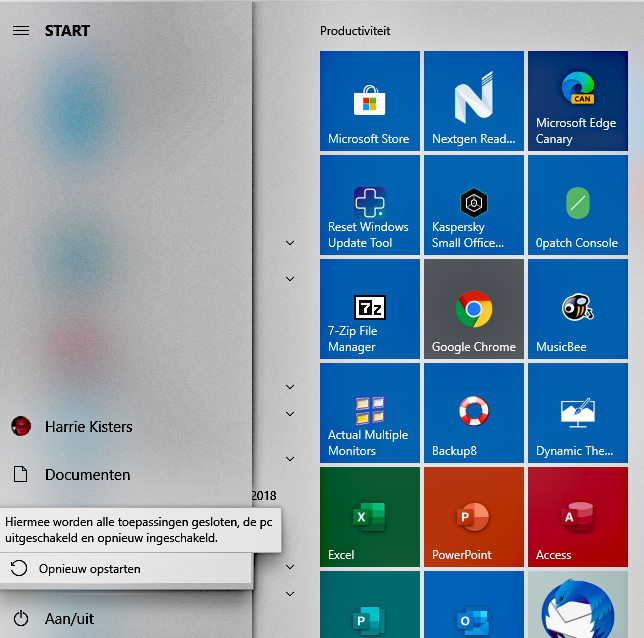
Task: Launch MusicBee from Start tiles
Action: click(577, 309)
